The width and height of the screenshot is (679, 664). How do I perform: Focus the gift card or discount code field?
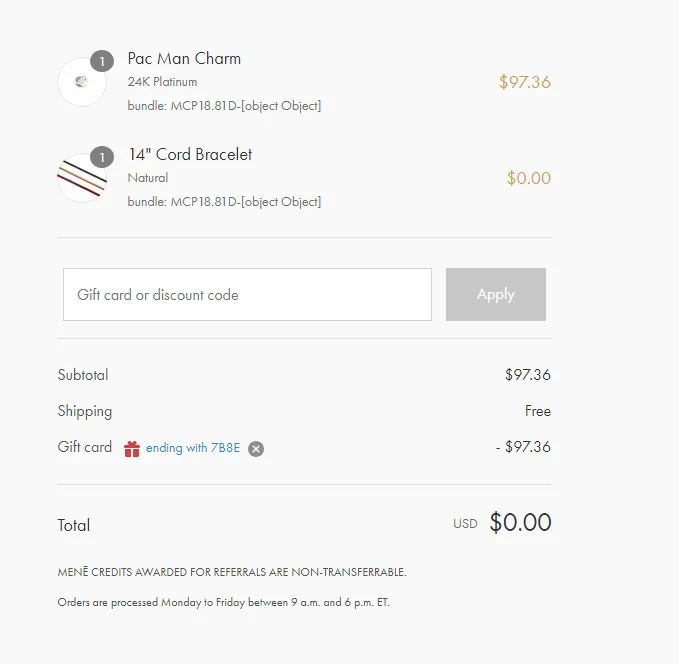click(247, 295)
